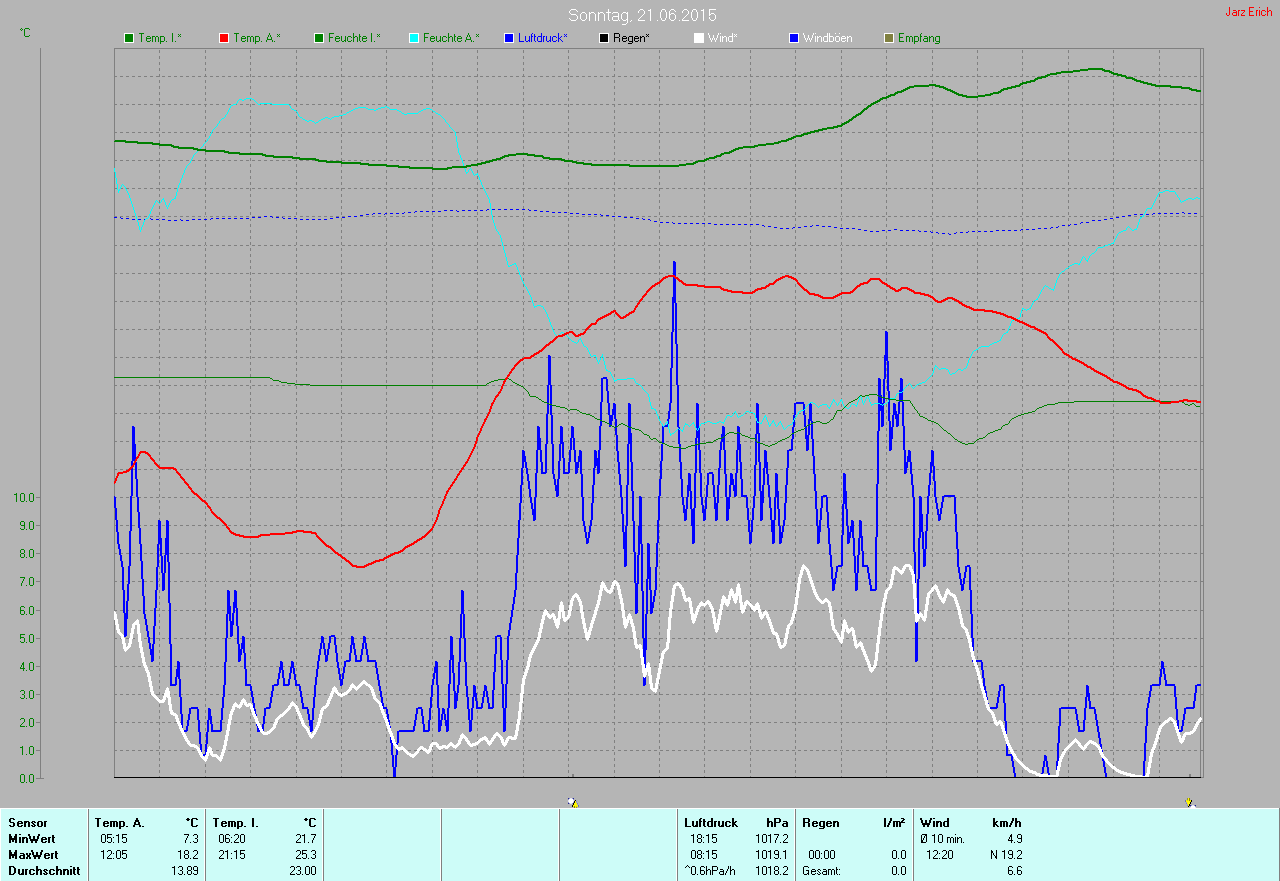Click the MaxWert row label
Viewport: 1280px width, 881px height.
point(32,855)
